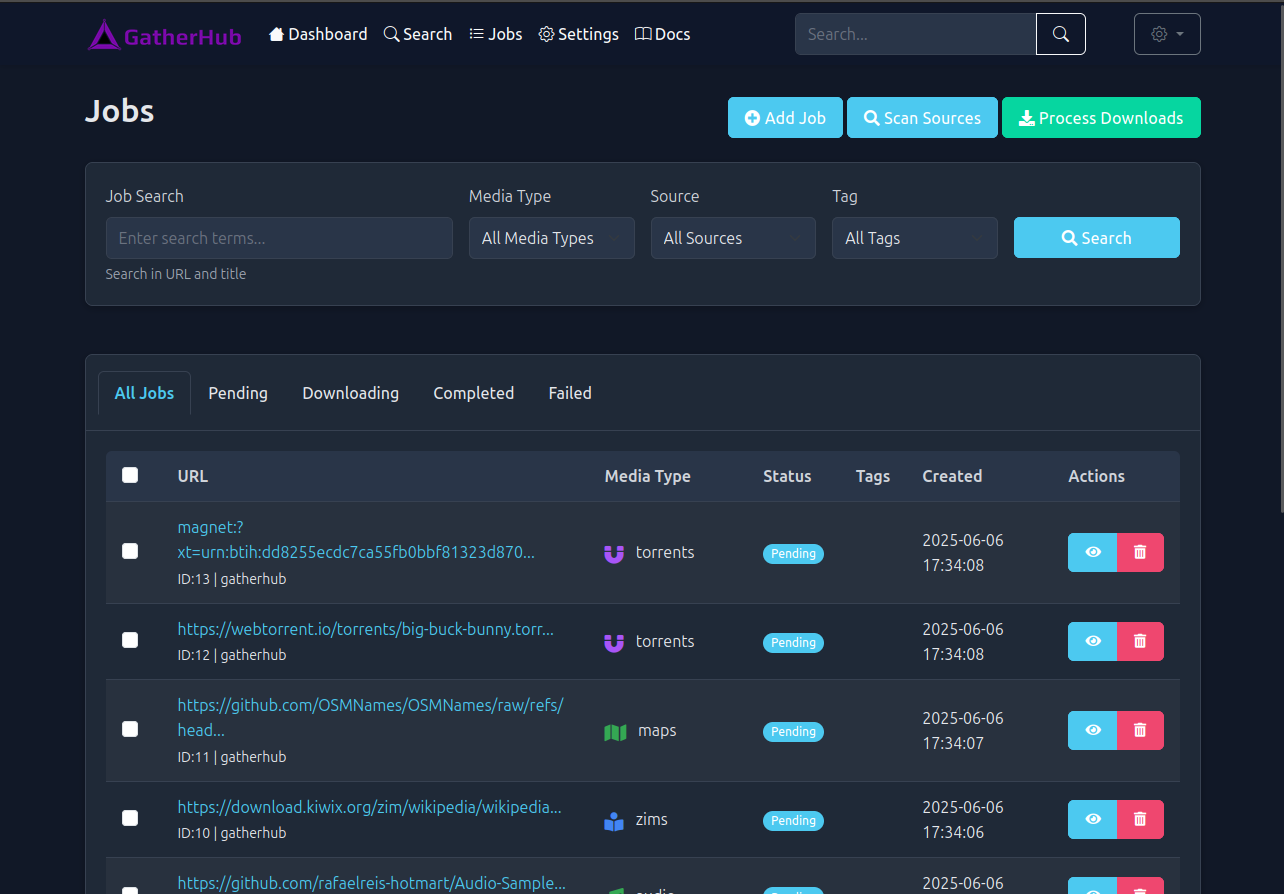
Task: Click the magnifier button beside top search box
Action: [x=1060, y=34]
